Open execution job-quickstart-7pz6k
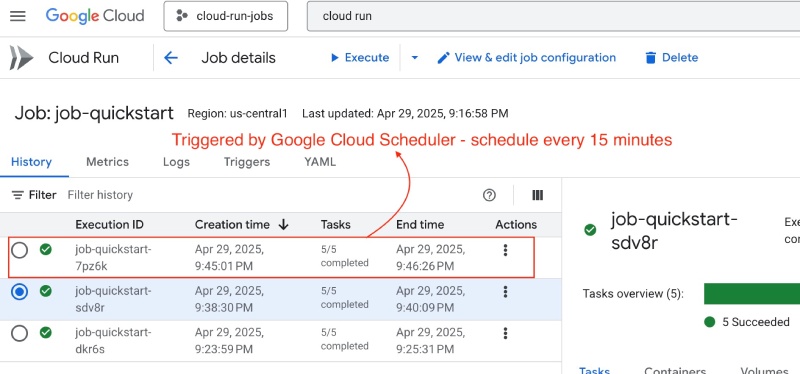Viewport: 800px width, 374px height. point(113,258)
